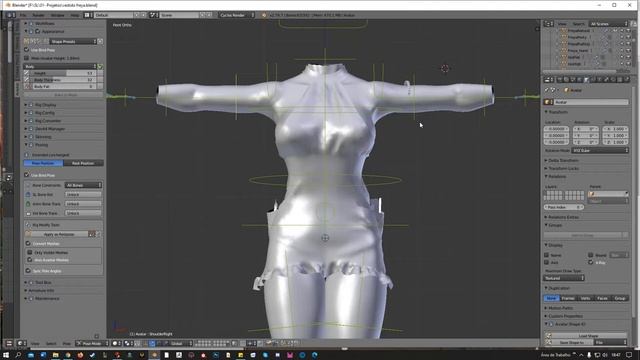Click the icon left of Apply as Restpose

coord(28,234)
